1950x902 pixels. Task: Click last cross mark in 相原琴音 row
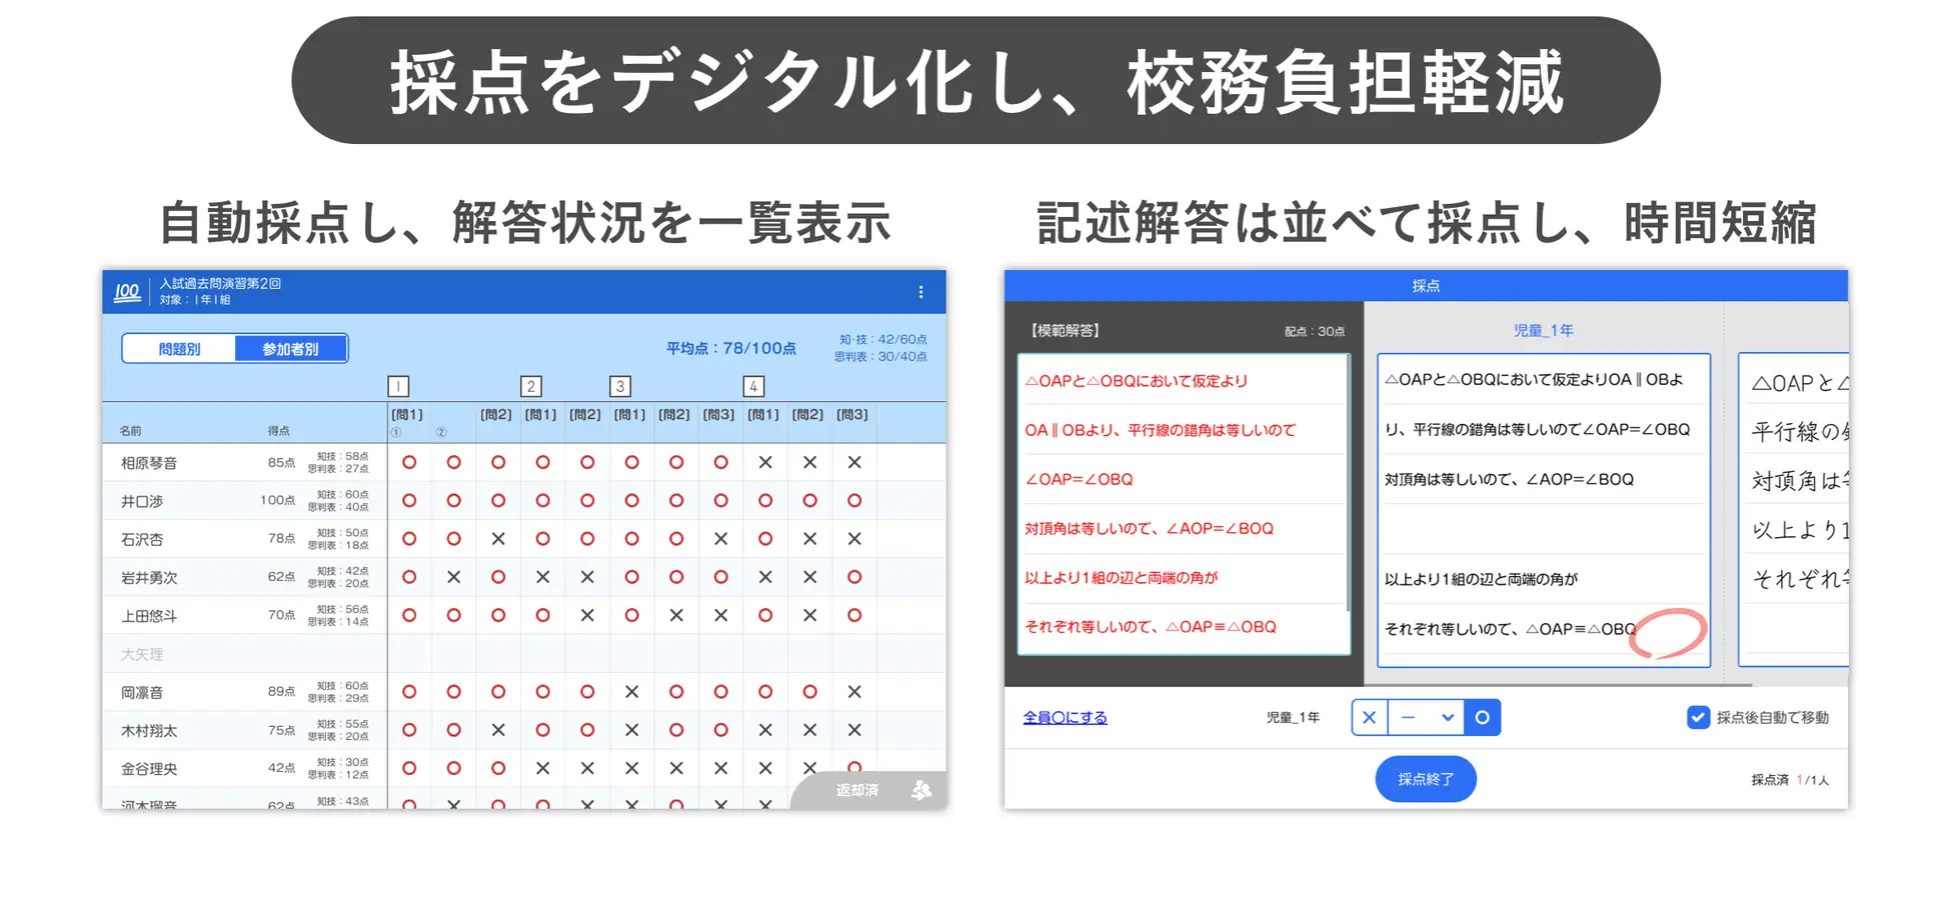[x=854, y=463]
